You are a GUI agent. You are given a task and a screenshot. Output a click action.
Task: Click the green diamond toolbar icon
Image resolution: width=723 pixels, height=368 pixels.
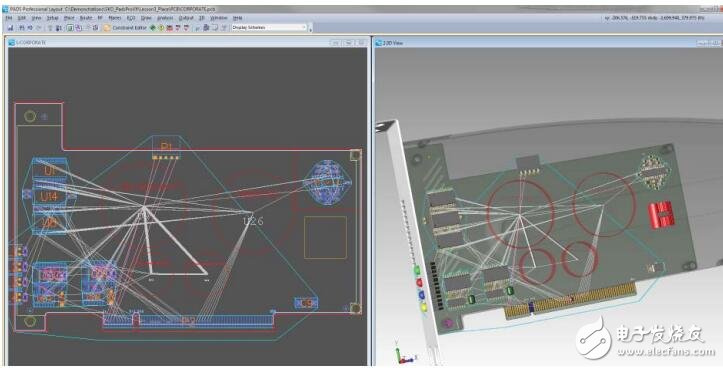pyautogui.click(x=153, y=28)
